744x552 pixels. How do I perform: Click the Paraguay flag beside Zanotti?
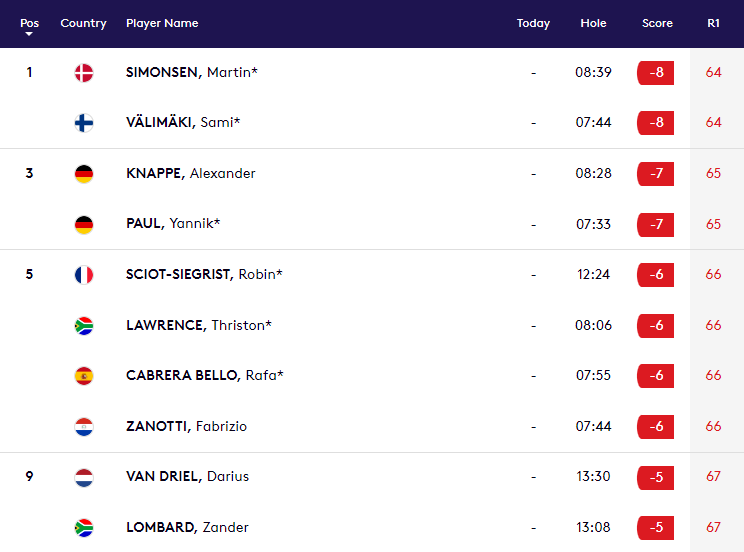pyautogui.click(x=84, y=427)
